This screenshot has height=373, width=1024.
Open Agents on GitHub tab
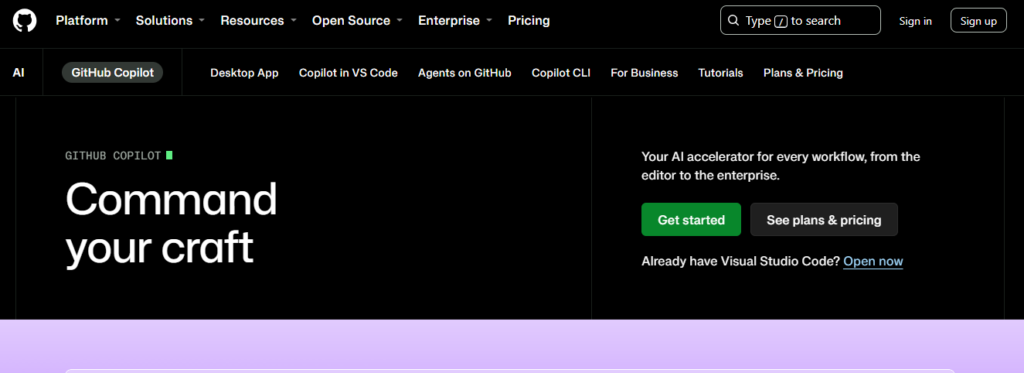[464, 73]
